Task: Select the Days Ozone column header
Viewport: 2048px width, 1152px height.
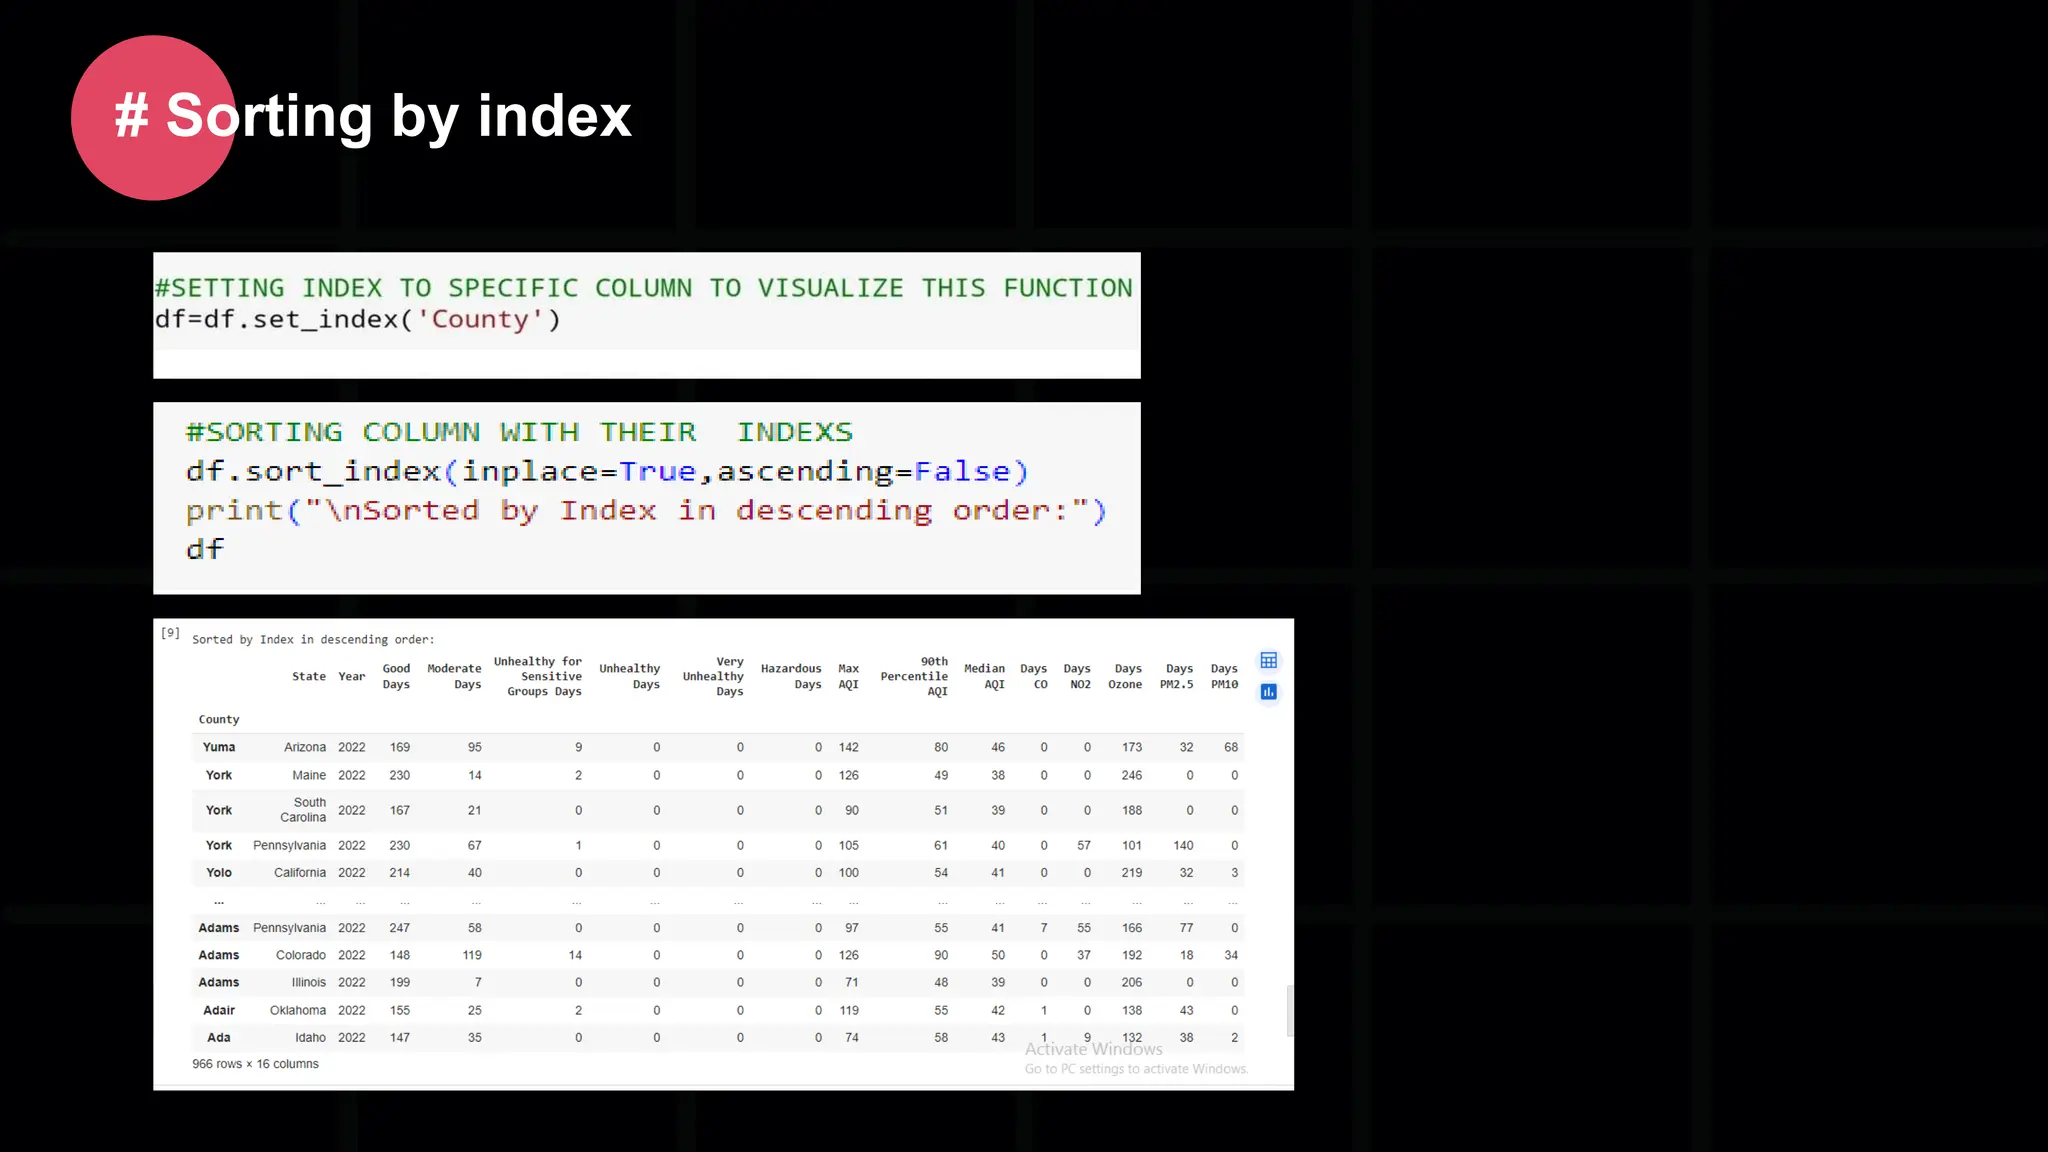Action: point(1125,677)
